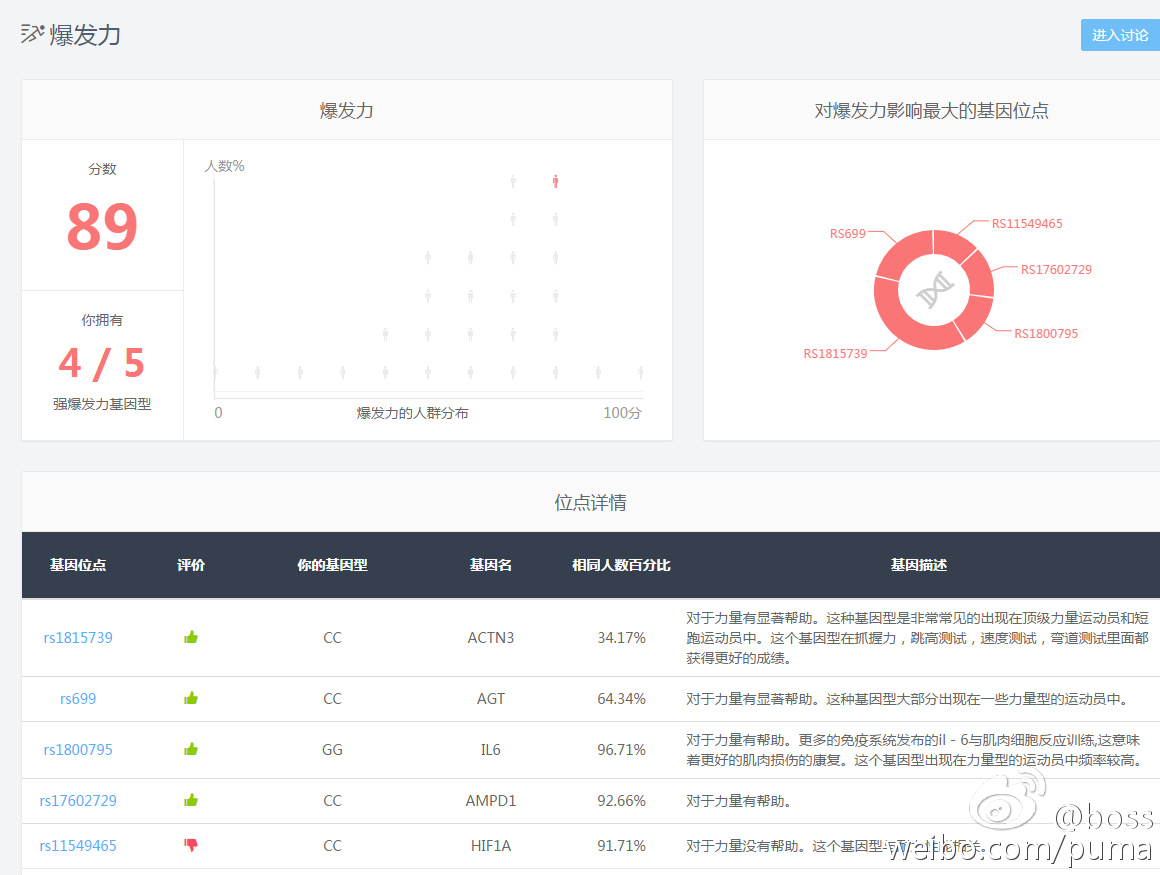
Task: Click the thumbs-up icon in the rs17602729 row
Action: point(191,800)
